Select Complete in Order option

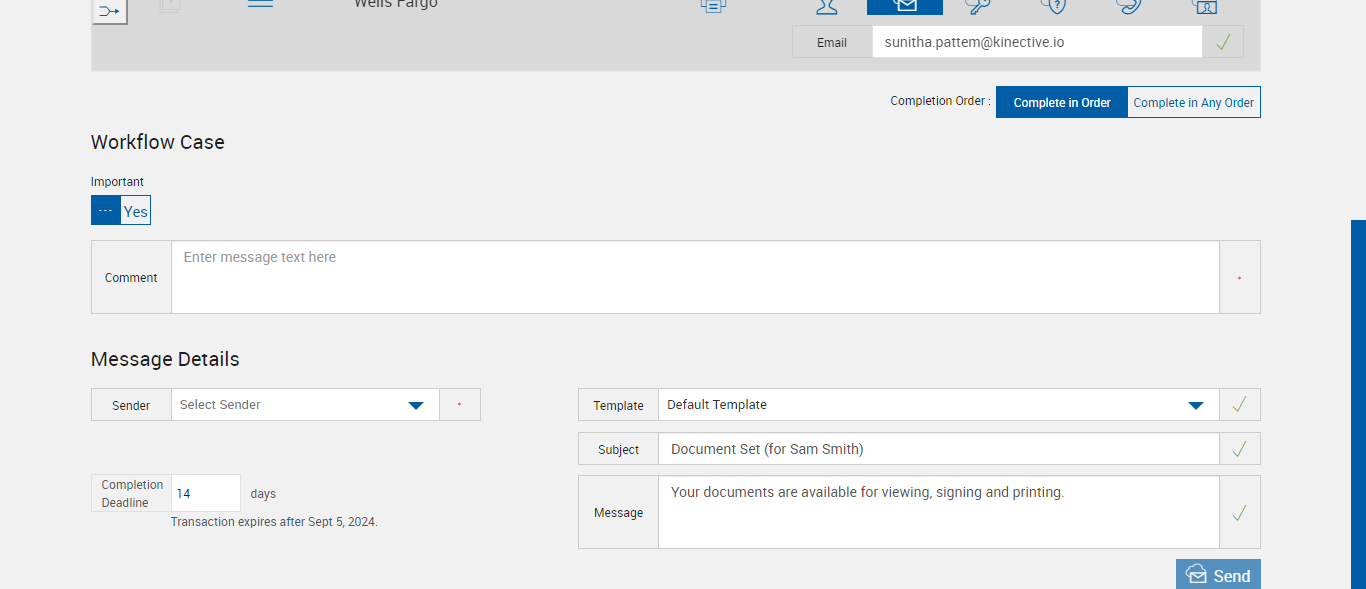point(1061,103)
